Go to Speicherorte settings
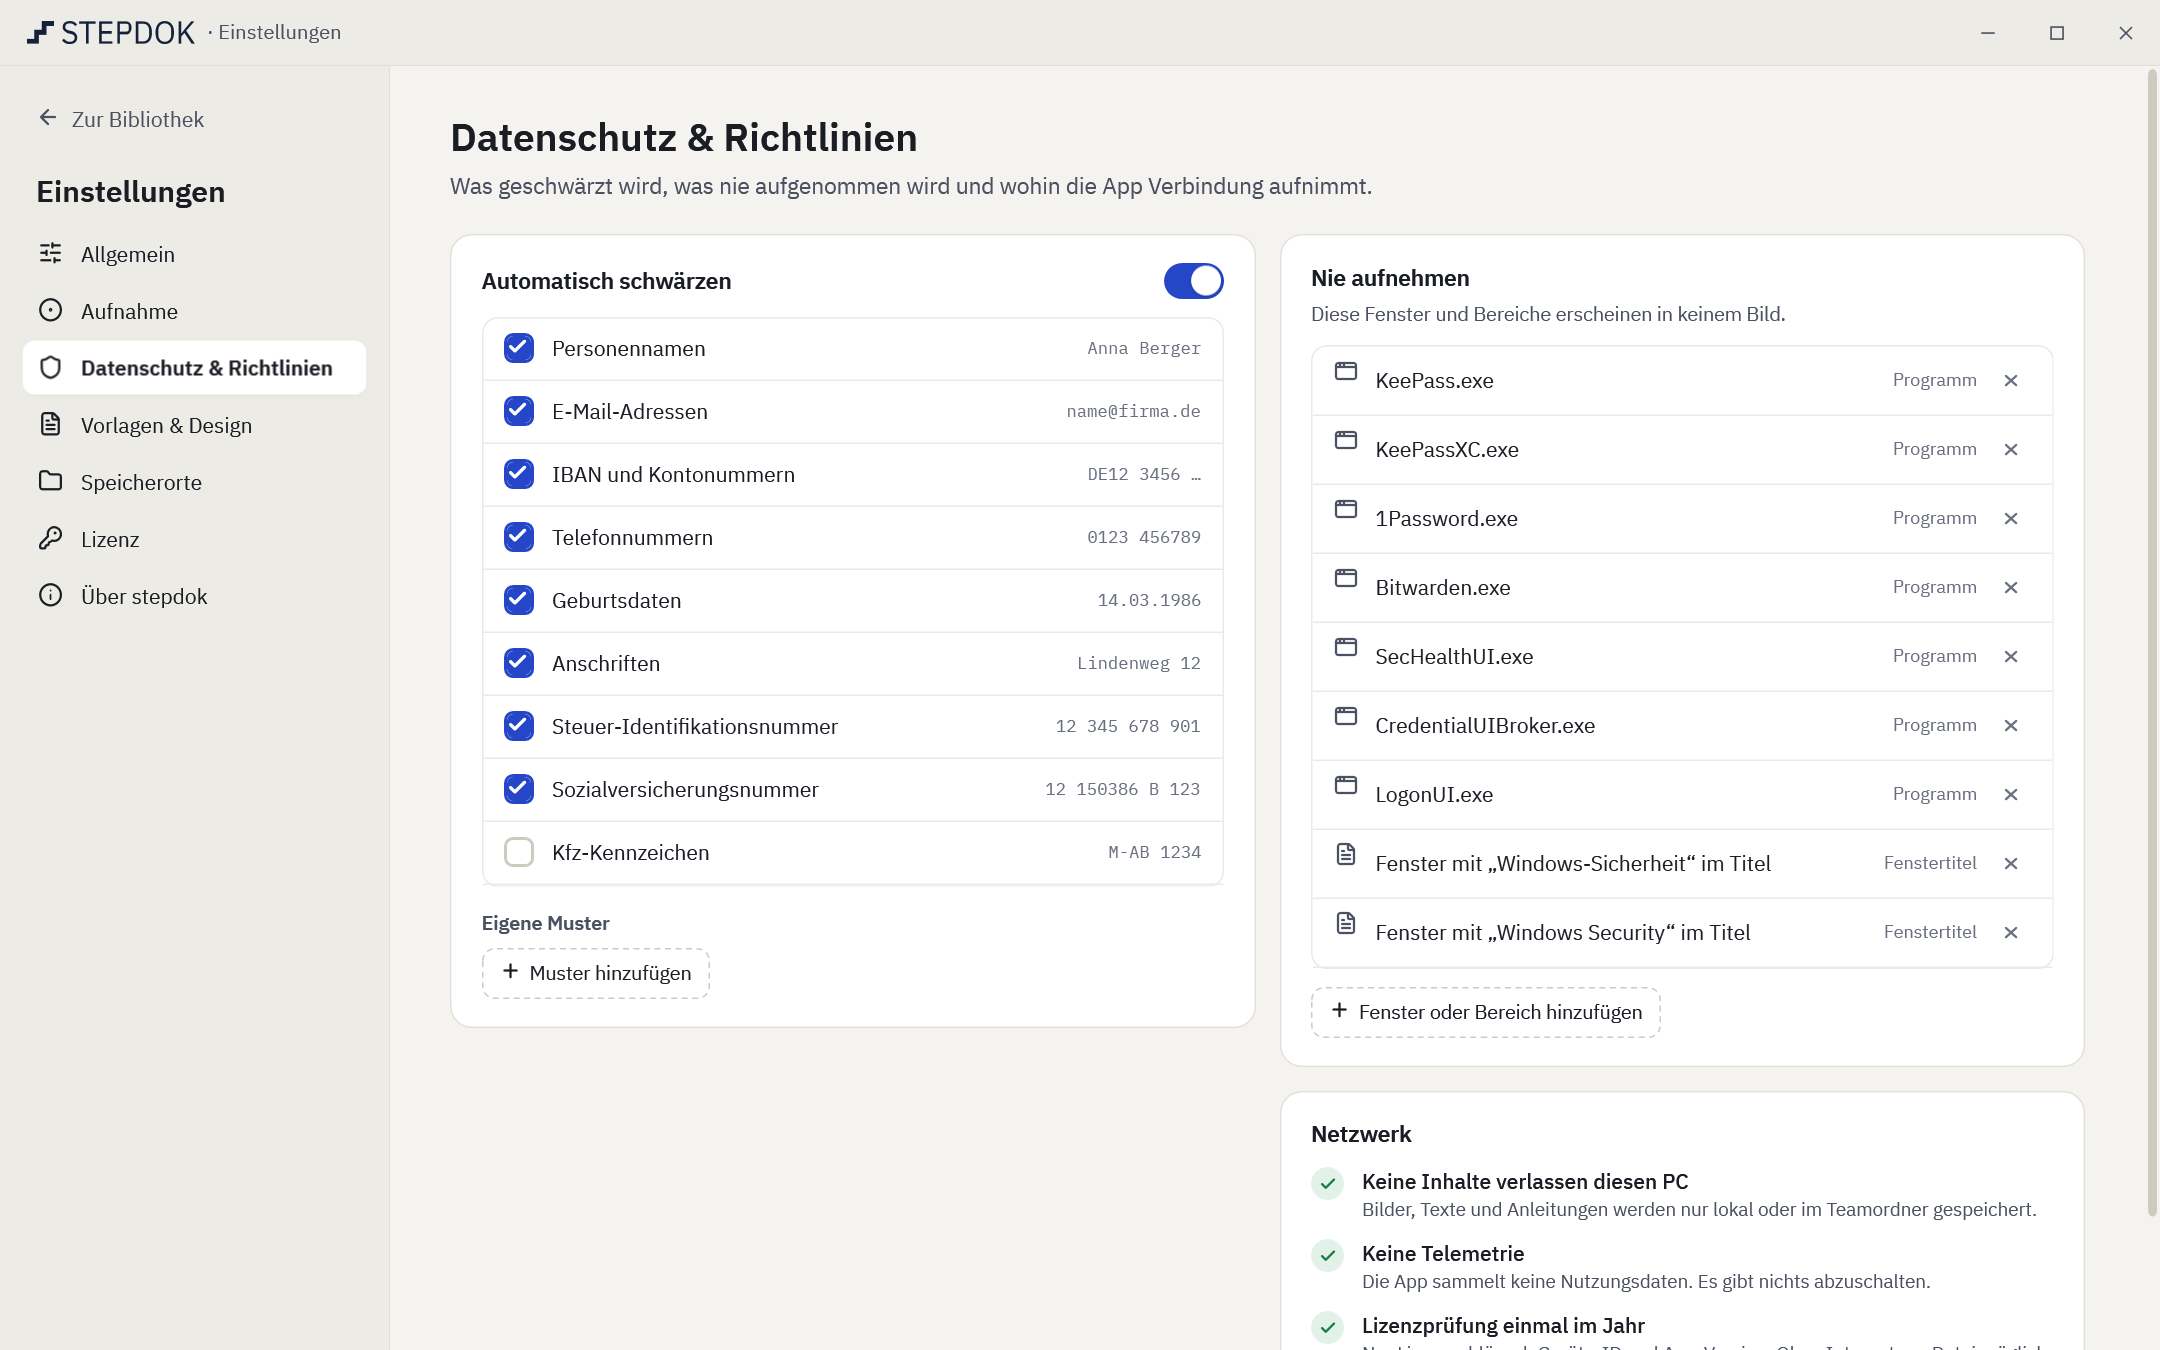The height and width of the screenshot is (1350, 2160). 194,482
